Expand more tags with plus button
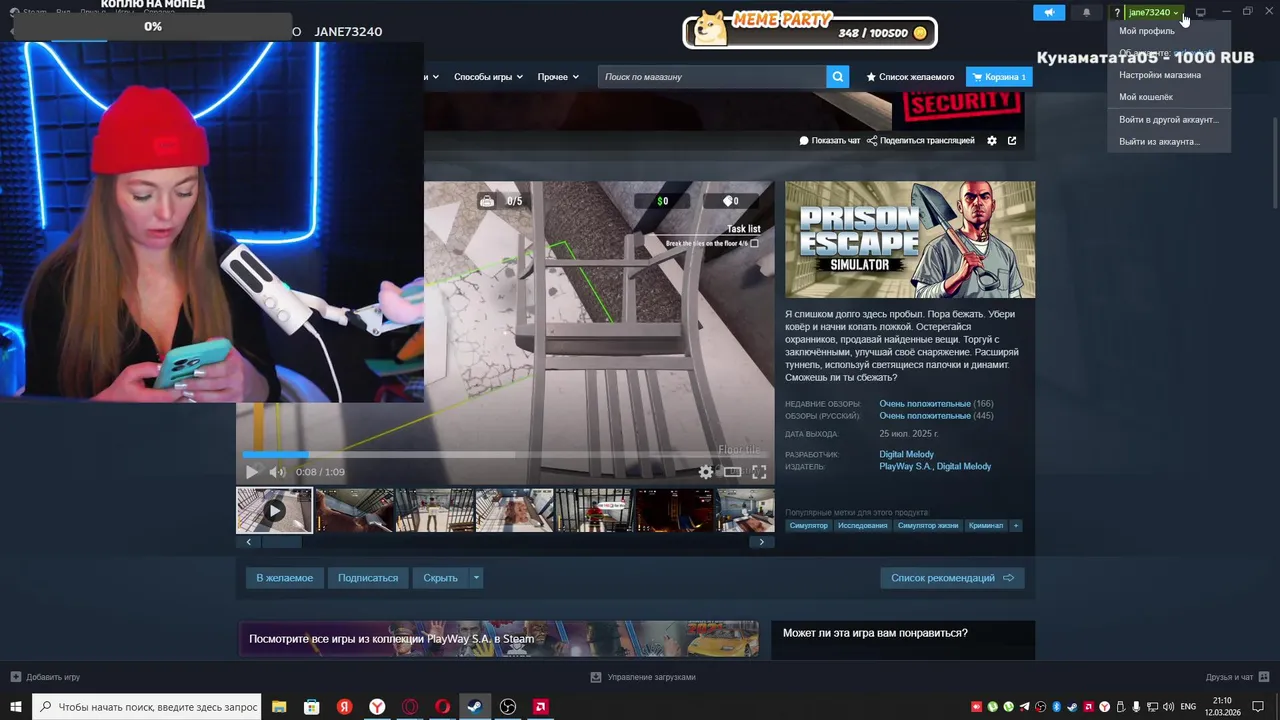The height and width of the screenshot is (720, 1280). [x=1016, y=526]
